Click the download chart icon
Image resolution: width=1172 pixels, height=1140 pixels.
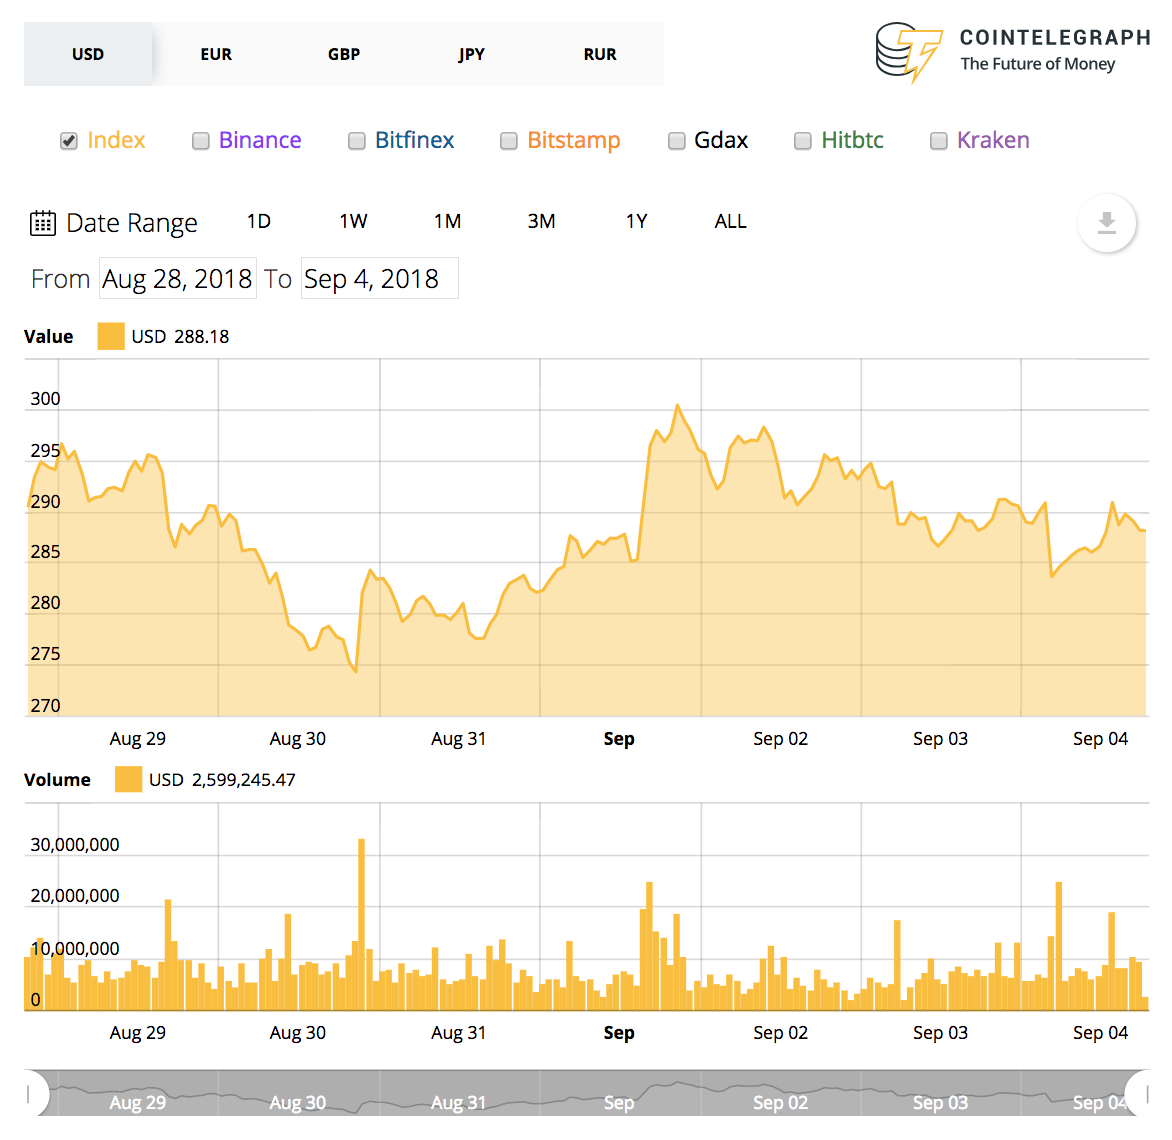(1106, 223)
